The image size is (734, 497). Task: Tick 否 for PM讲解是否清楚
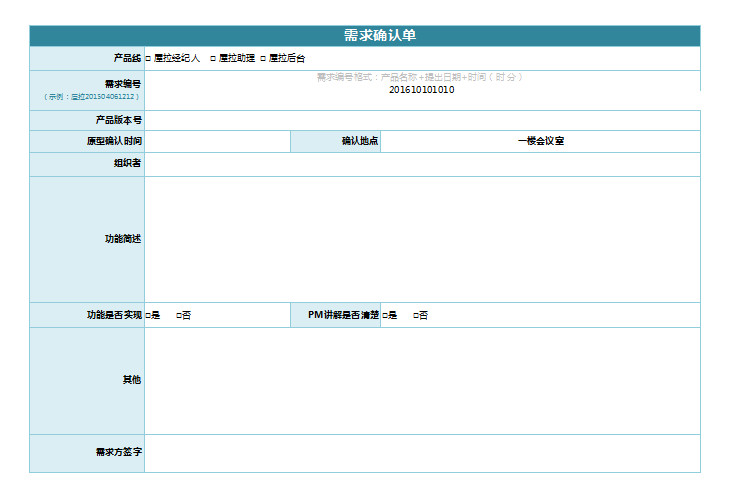tap(416, 315)
